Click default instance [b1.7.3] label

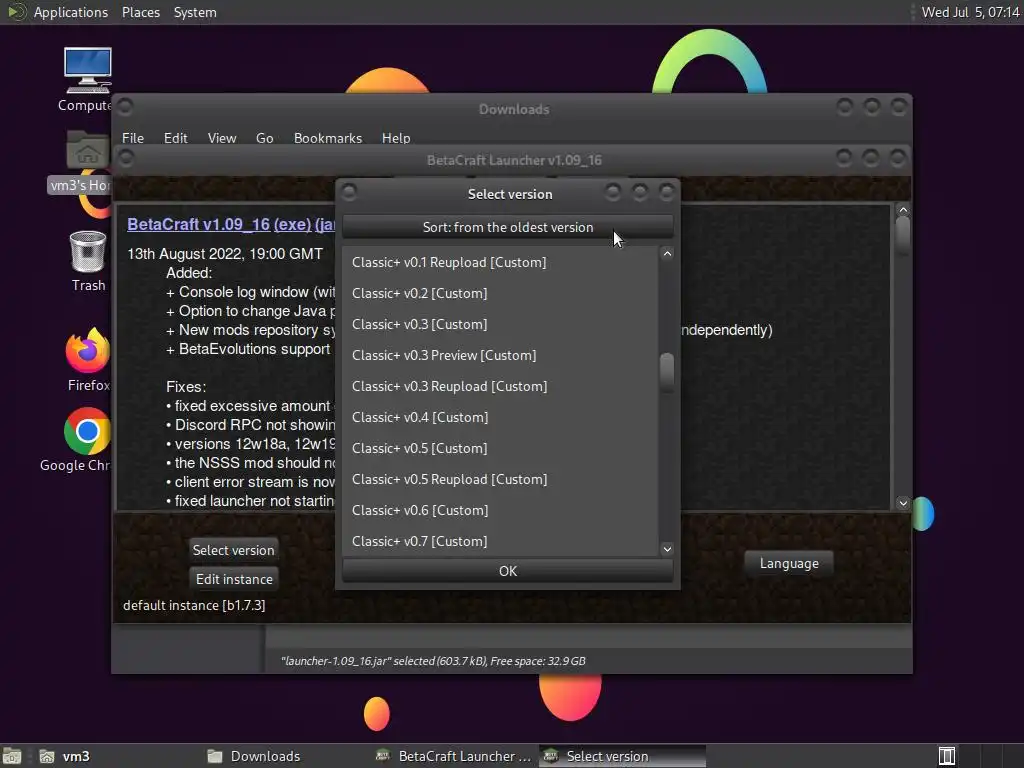click(194, 605)
